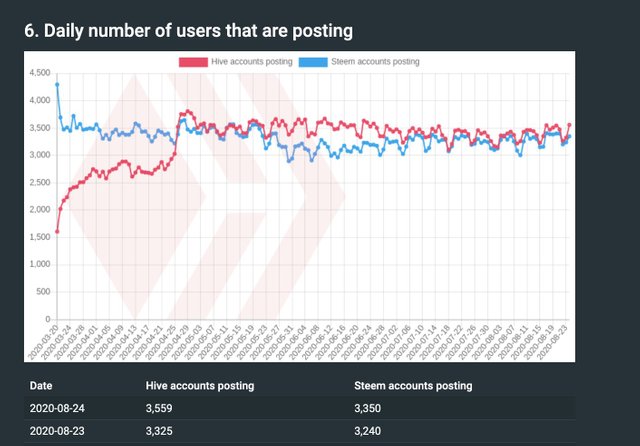Click the Steem accounts posting column header

coord(413,386)
